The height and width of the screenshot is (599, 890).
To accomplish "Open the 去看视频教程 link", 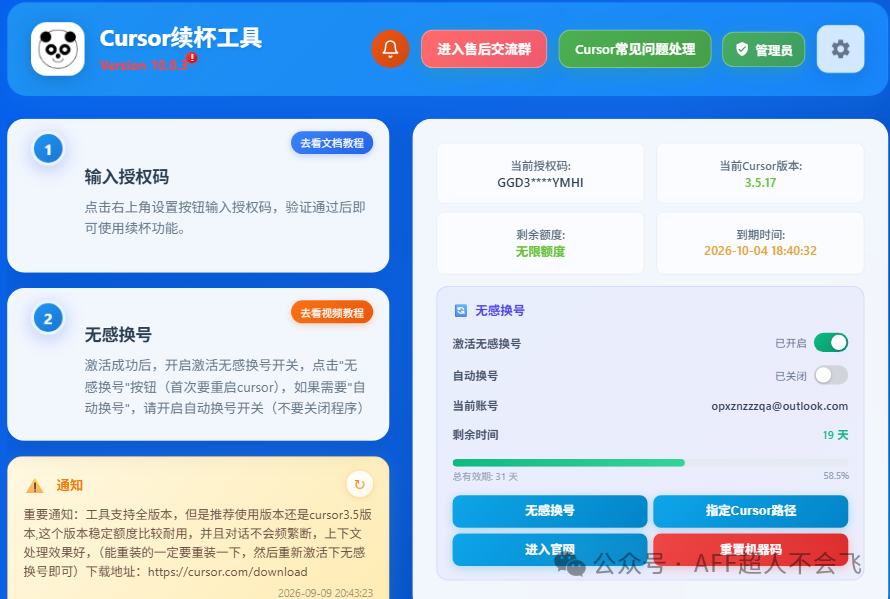I will (332, 313).
